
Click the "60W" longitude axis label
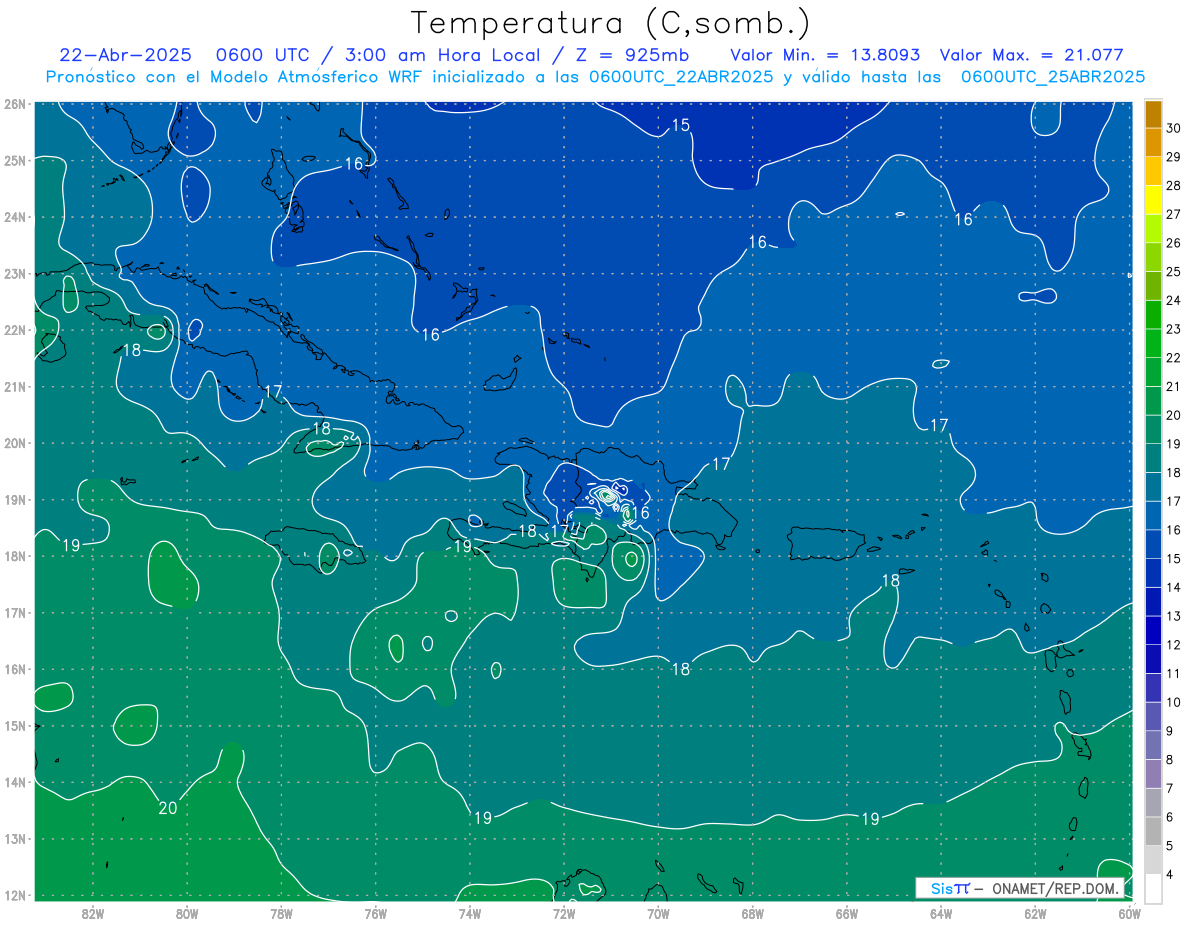click(x=1130, y=913)
